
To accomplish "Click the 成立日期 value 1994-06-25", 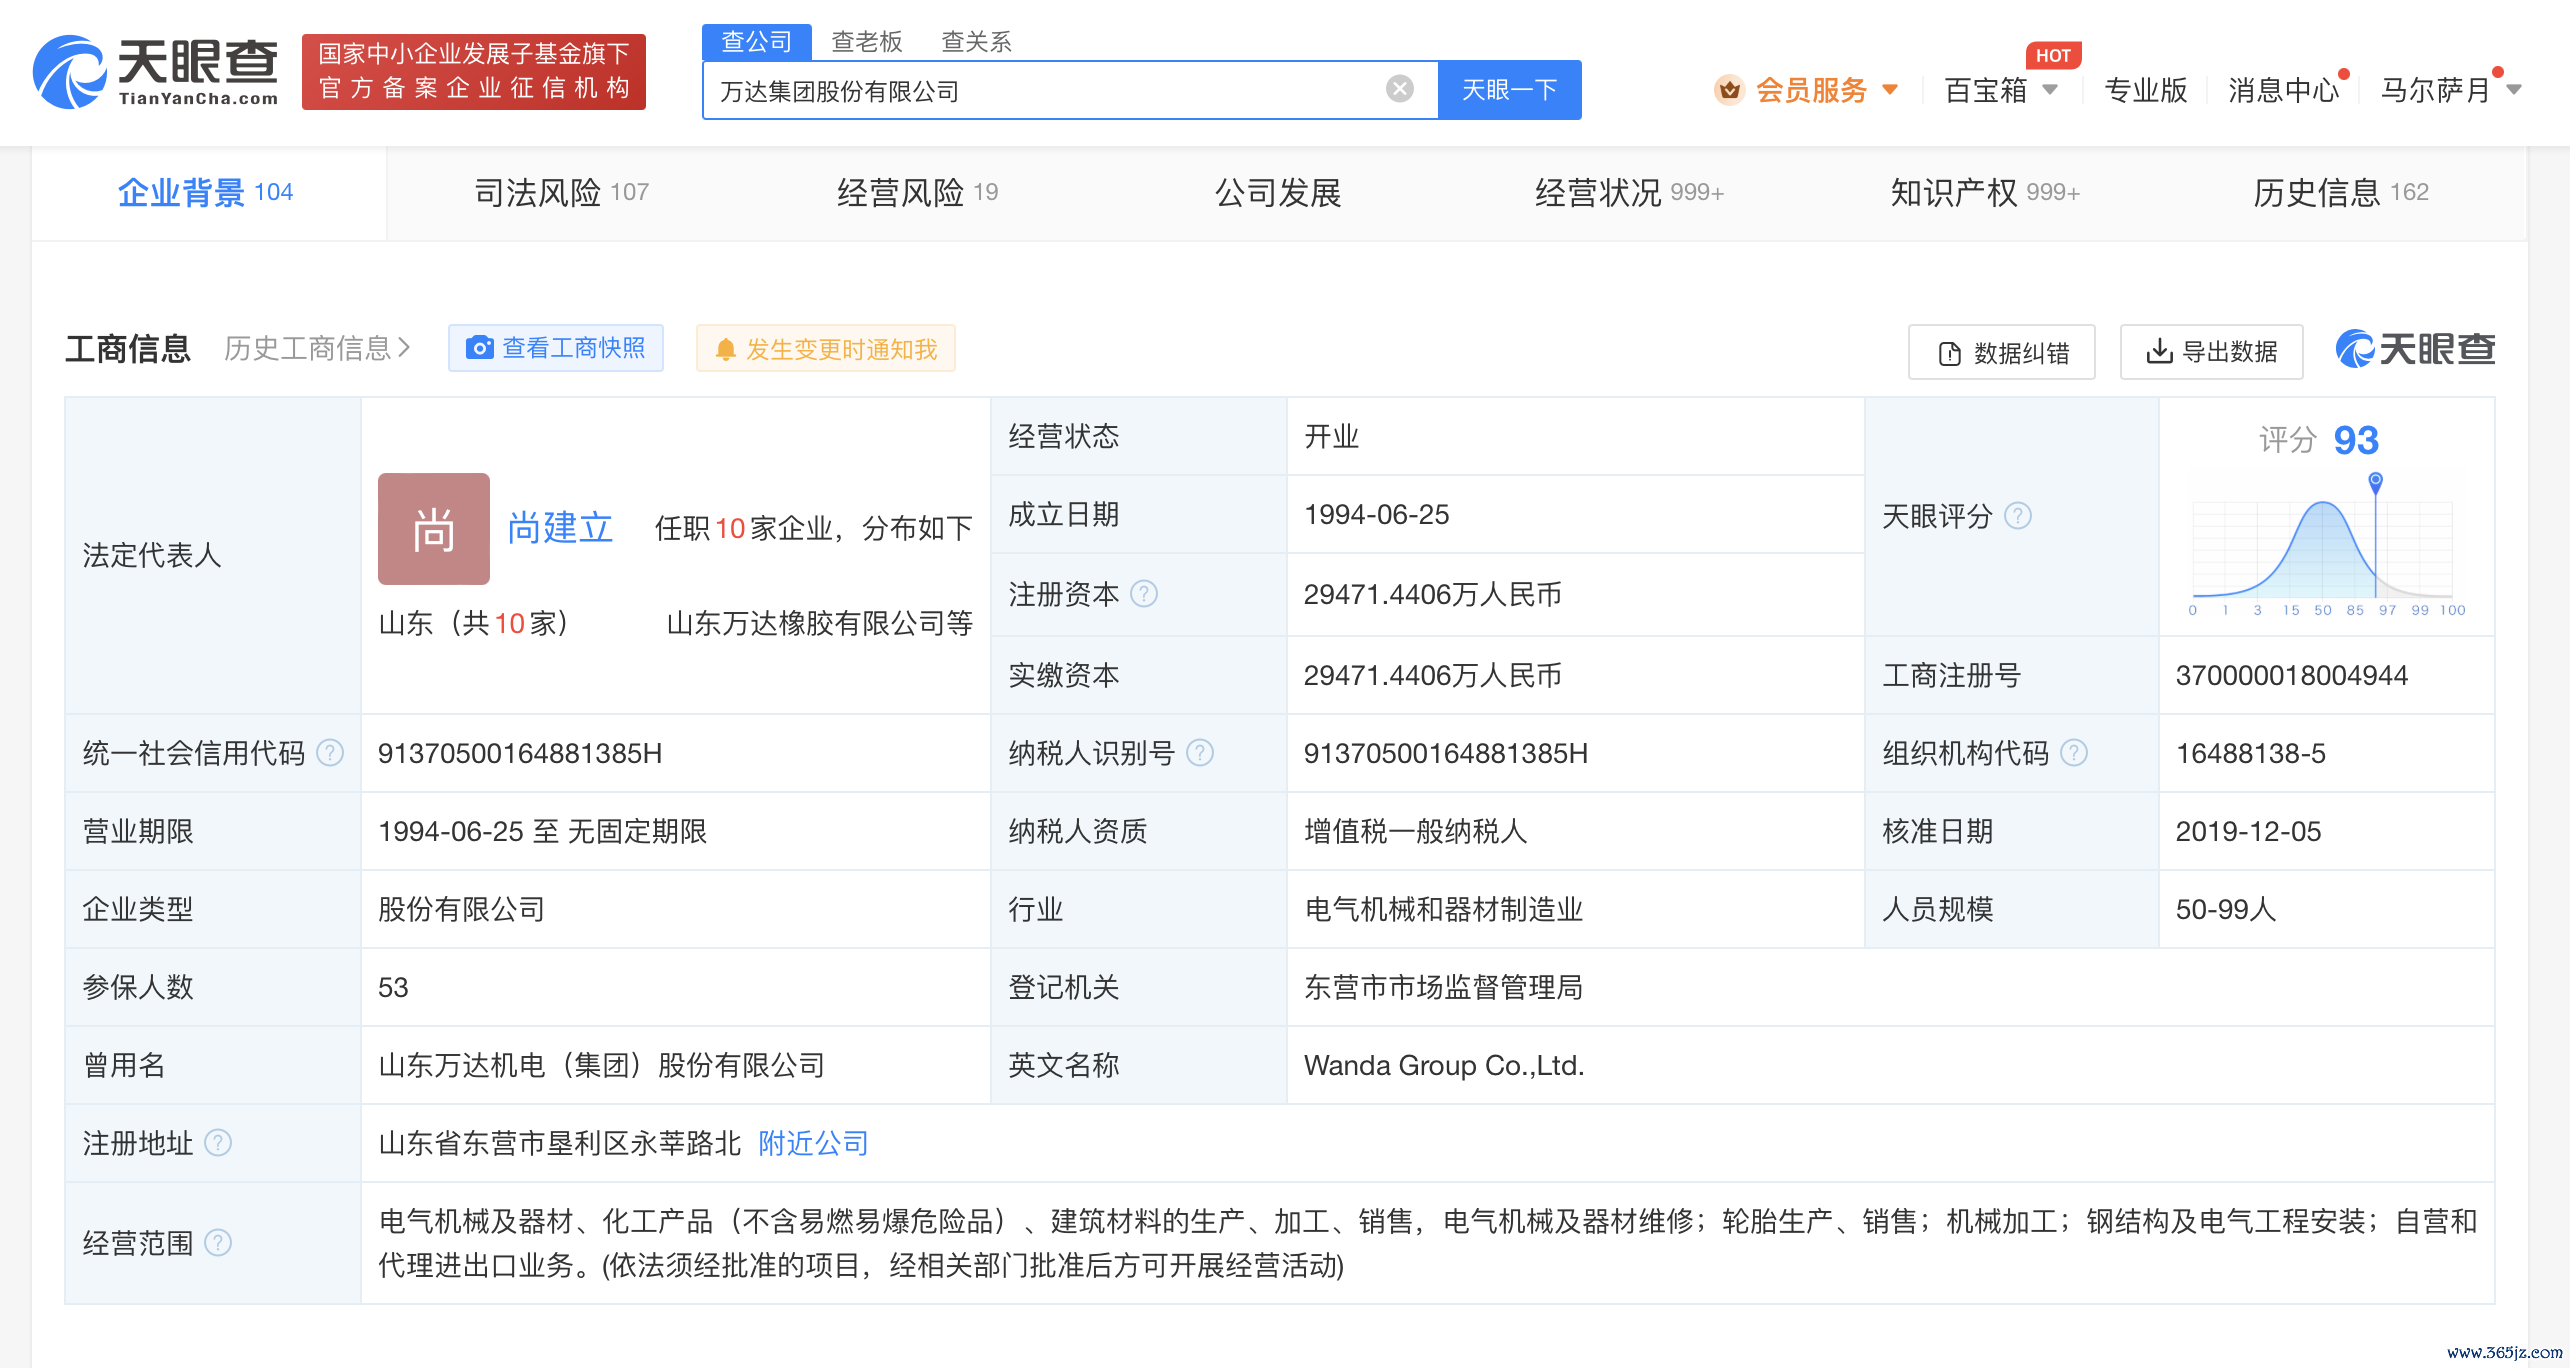I will (1377, 515).
